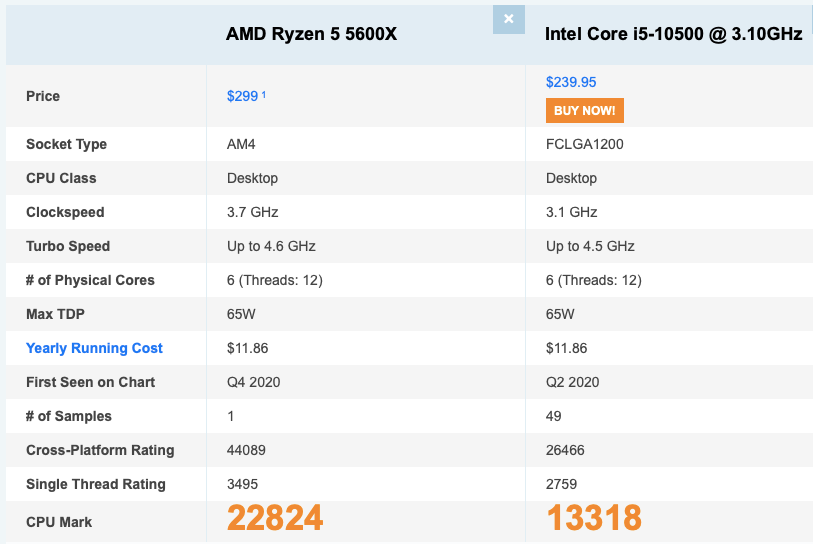This screenshot has height=544, width=813.
Task: Click the Intel sample count of 49
Action: point(554,416)
